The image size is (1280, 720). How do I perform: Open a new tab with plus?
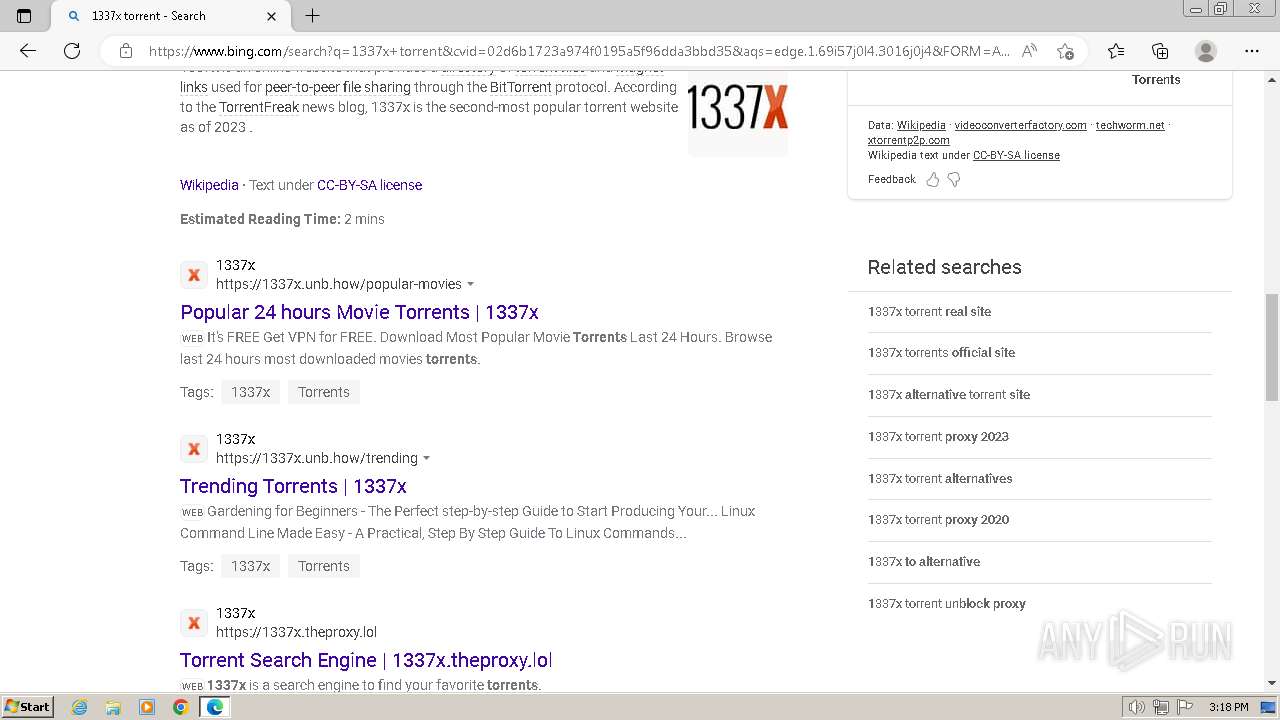pyautogui.click(x=312, y=16)
